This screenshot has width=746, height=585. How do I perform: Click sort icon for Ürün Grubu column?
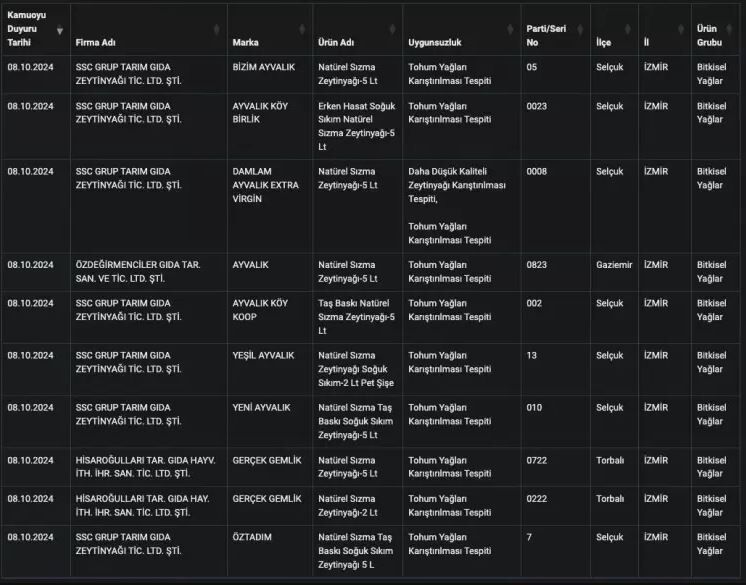click(736, 30)
